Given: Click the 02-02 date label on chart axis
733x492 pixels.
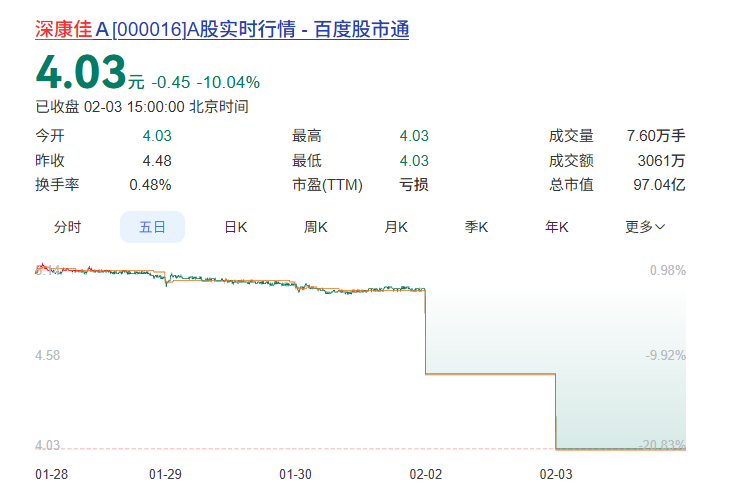Looking at the screenshot, I should (426, 474).
